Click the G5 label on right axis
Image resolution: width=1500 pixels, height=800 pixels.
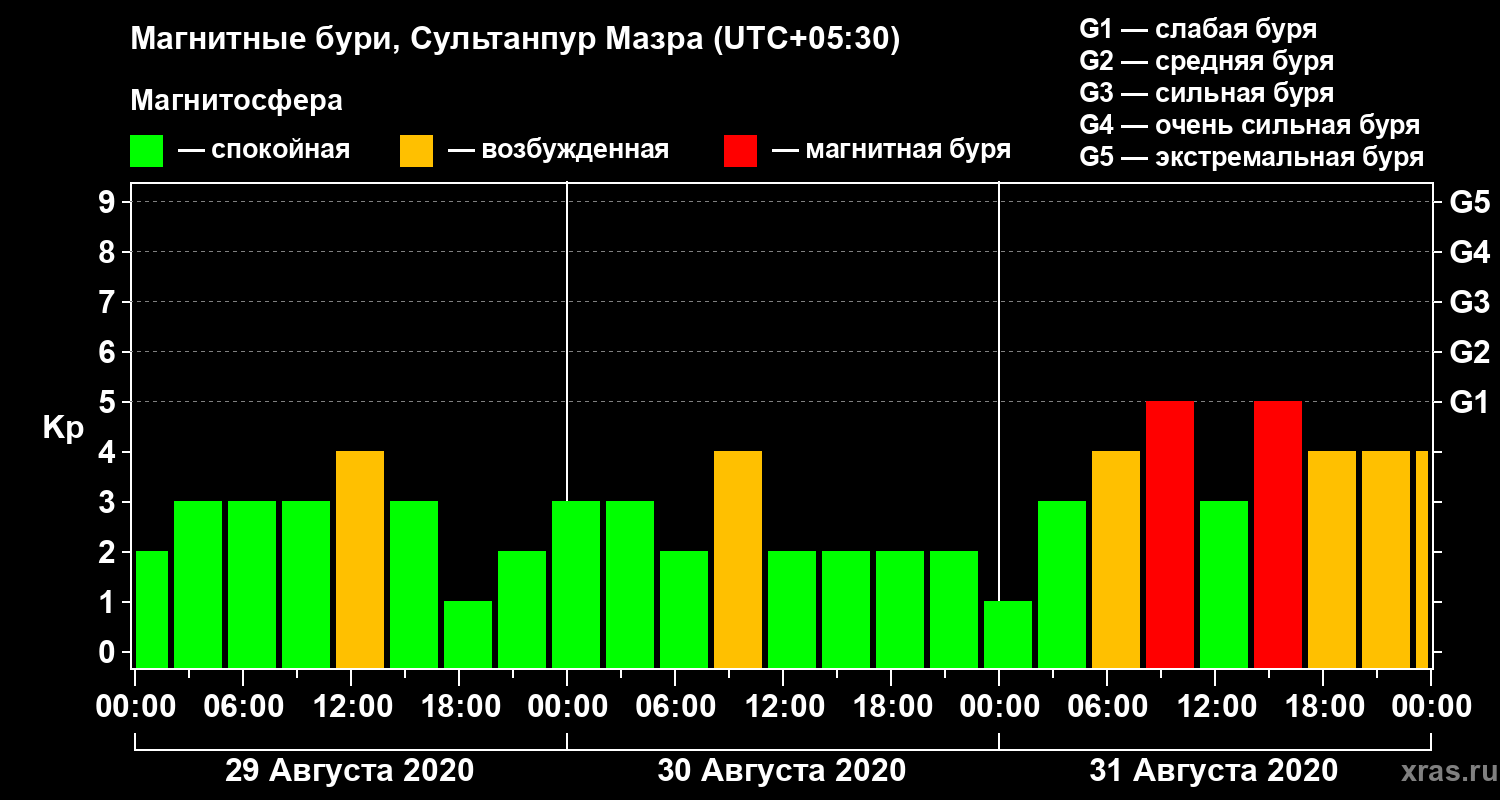[x=1469, y=202]
